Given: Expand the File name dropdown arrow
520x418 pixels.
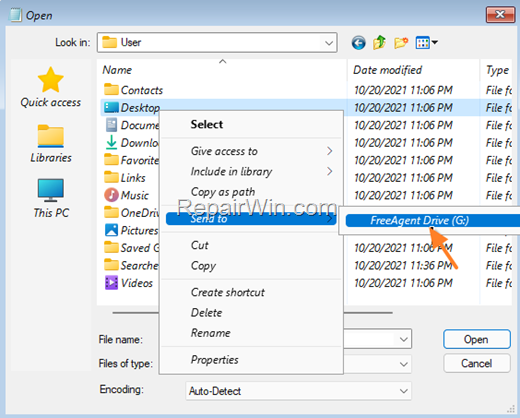Looking at the screenshot, I should [x=404, y=339].
